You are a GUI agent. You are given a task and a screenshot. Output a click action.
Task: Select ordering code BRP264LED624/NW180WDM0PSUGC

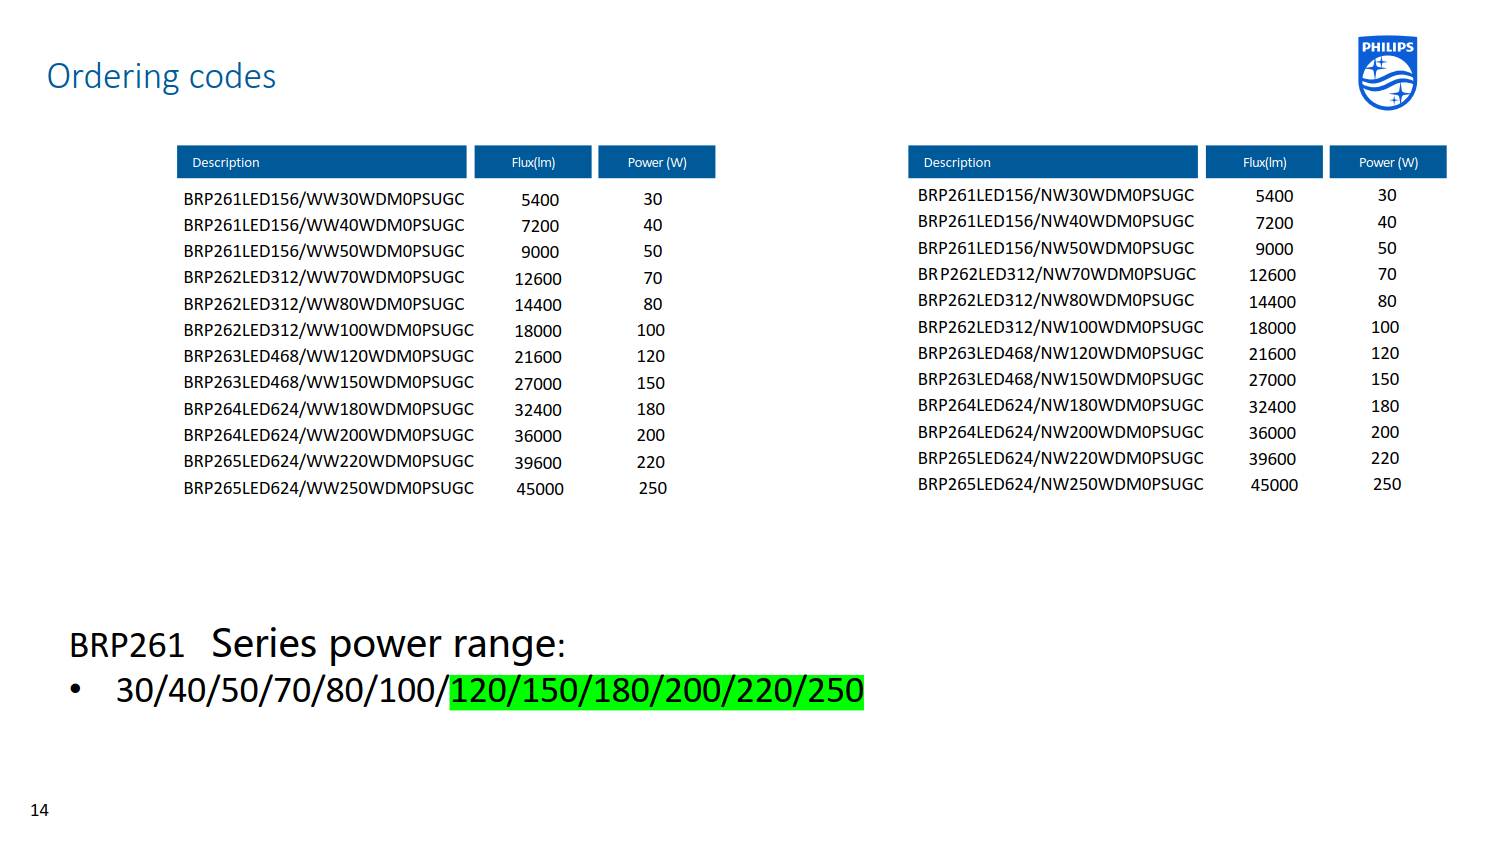pos(1061,405)
